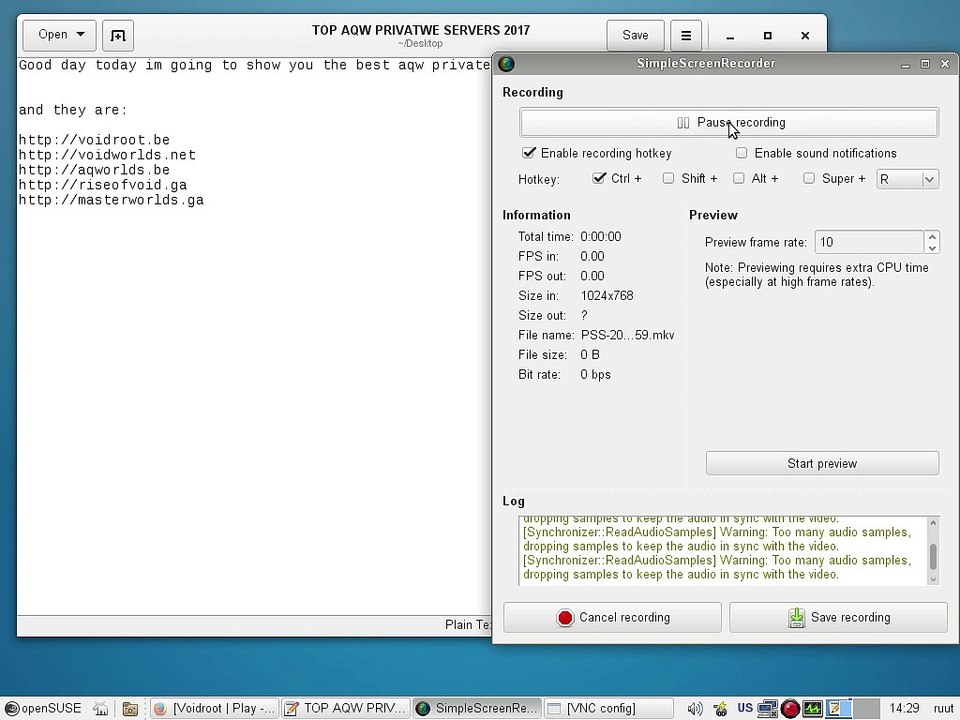Image resolution: width=960 pixels, height=720 pixels.
Task: Click the line http://masterworlds.ga
Action: (111, 200)
